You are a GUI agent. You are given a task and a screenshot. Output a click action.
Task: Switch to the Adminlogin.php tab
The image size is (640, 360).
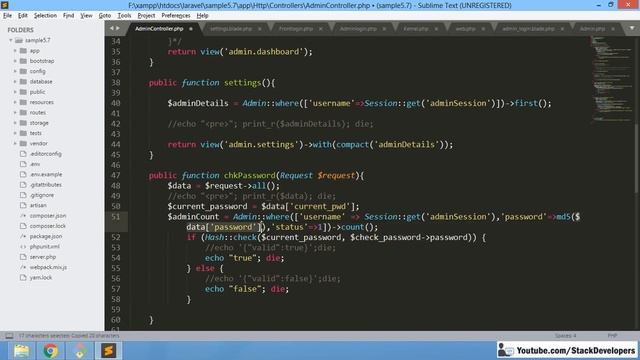pyautogui.click(x=358, y=29)
